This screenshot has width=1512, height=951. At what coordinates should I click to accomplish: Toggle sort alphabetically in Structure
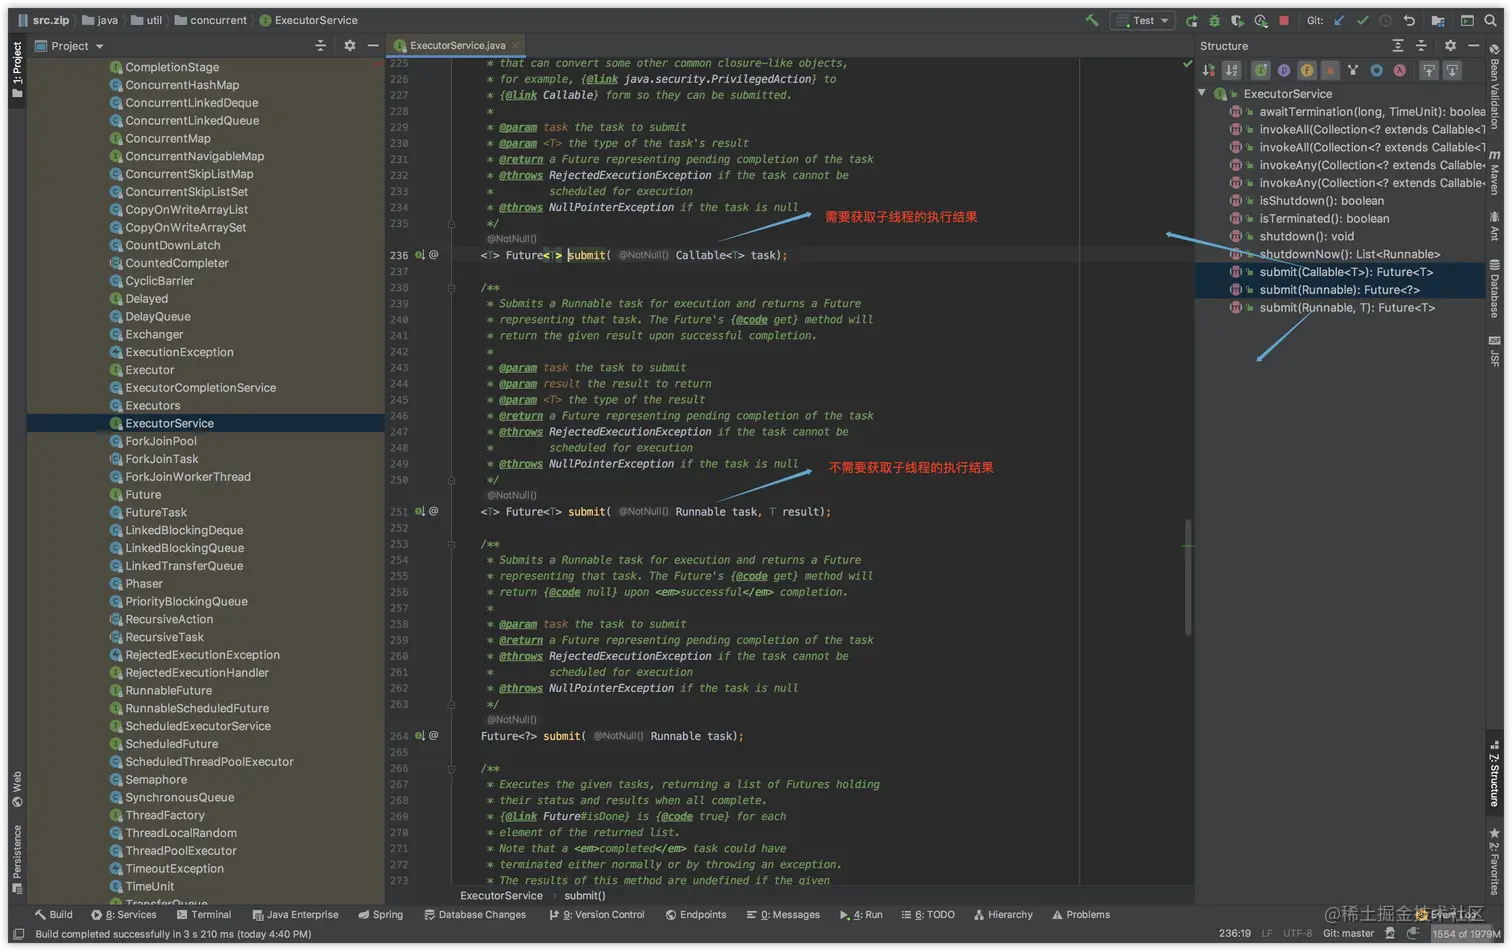(x=1232, y=70)
